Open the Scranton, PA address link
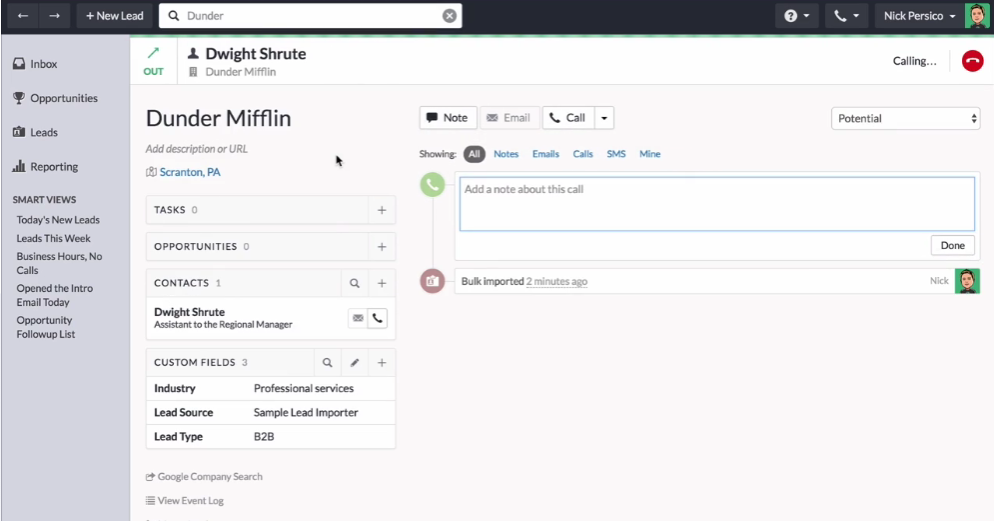The width and height of the screenshot is (994, 521). tap(190, 172)
